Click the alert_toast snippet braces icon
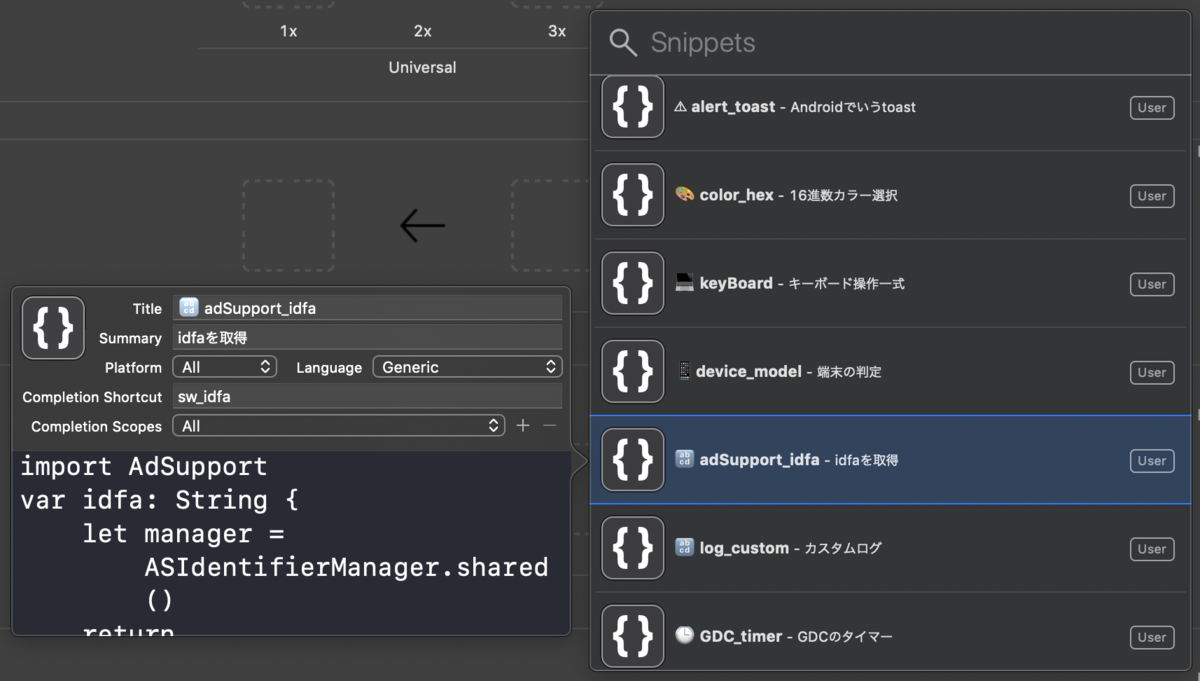 click(633, 107)
